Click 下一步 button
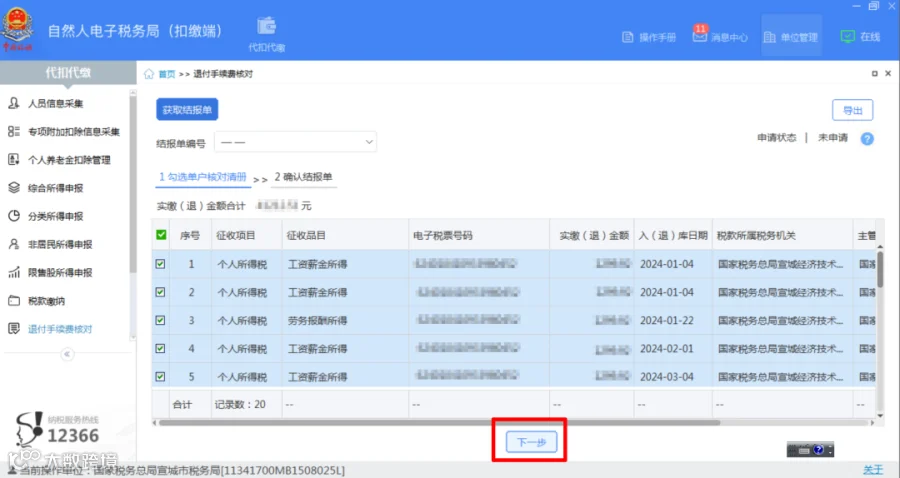 pos(532,442)
